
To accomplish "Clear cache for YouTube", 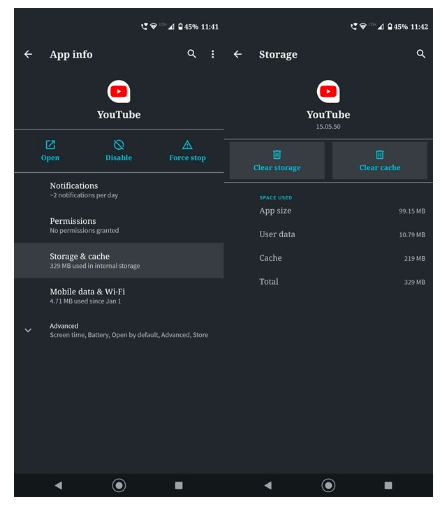I will pos(380,160).
